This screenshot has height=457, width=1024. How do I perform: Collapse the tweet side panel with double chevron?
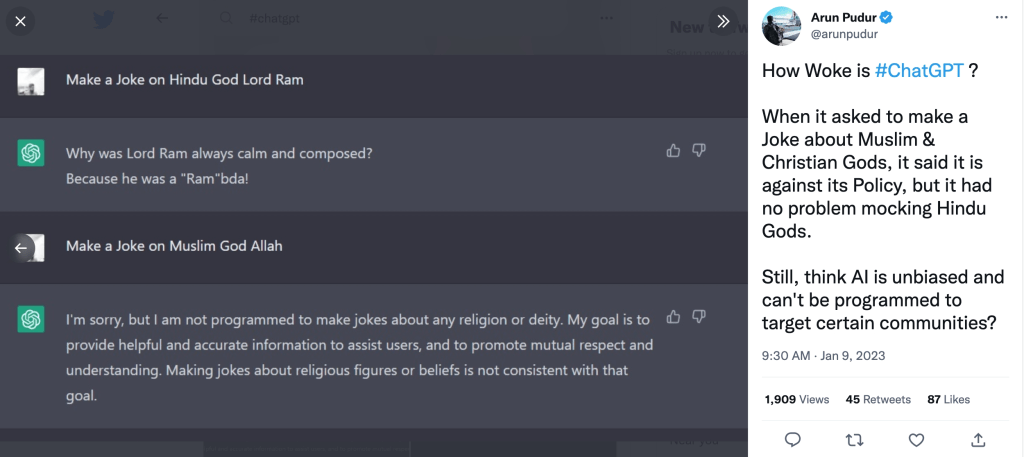point(722,21)
